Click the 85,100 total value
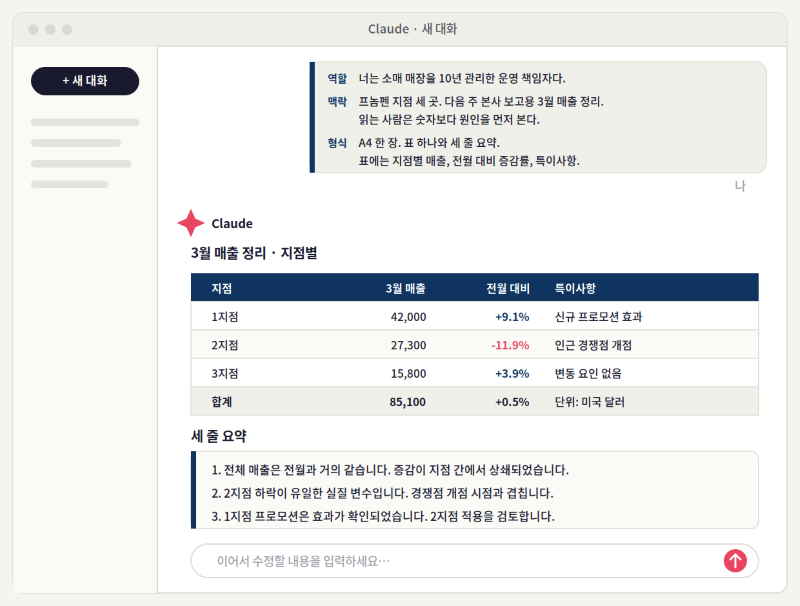The height and width of the screenshot is (606, 800). [408, 402]
